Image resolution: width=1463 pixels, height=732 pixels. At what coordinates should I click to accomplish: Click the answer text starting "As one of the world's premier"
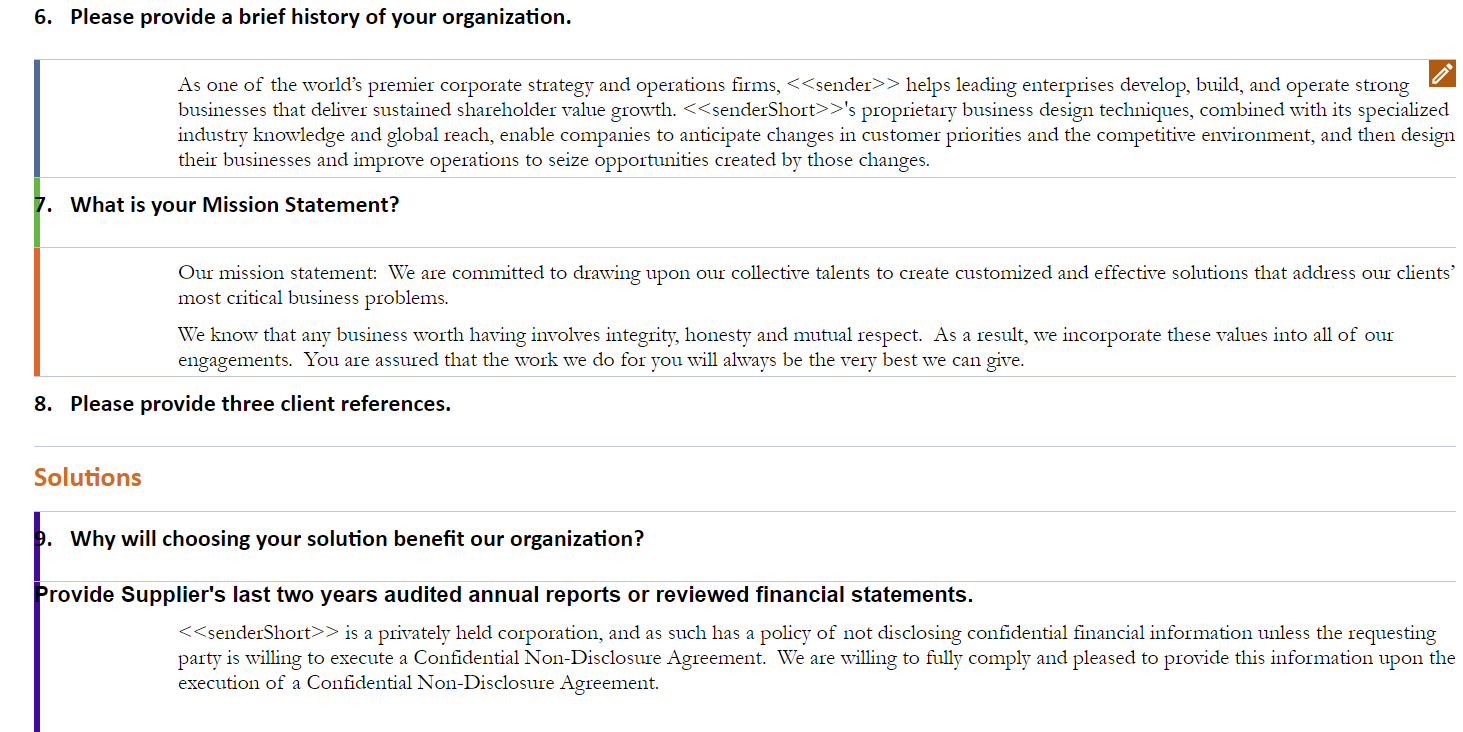(x=816, y=122)
